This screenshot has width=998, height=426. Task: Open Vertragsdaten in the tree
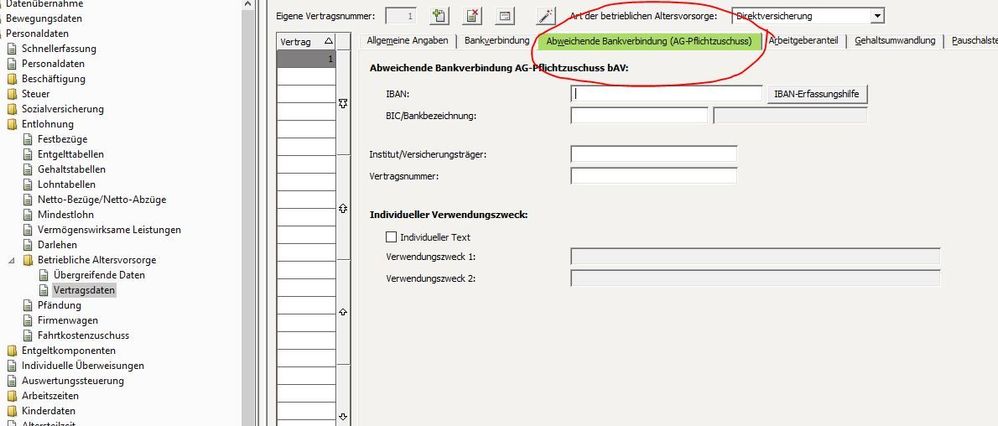coord(84,290)
